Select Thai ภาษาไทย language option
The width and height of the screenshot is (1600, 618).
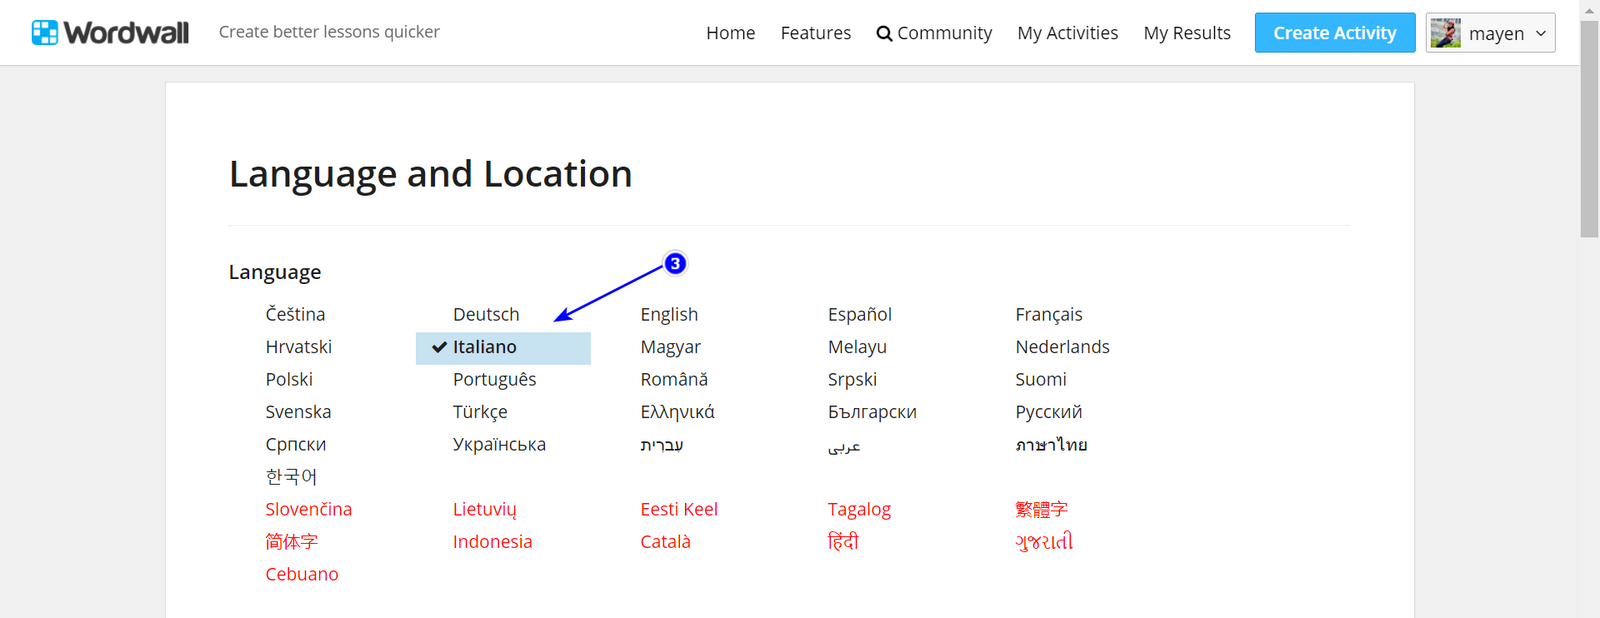point(1051,445)
